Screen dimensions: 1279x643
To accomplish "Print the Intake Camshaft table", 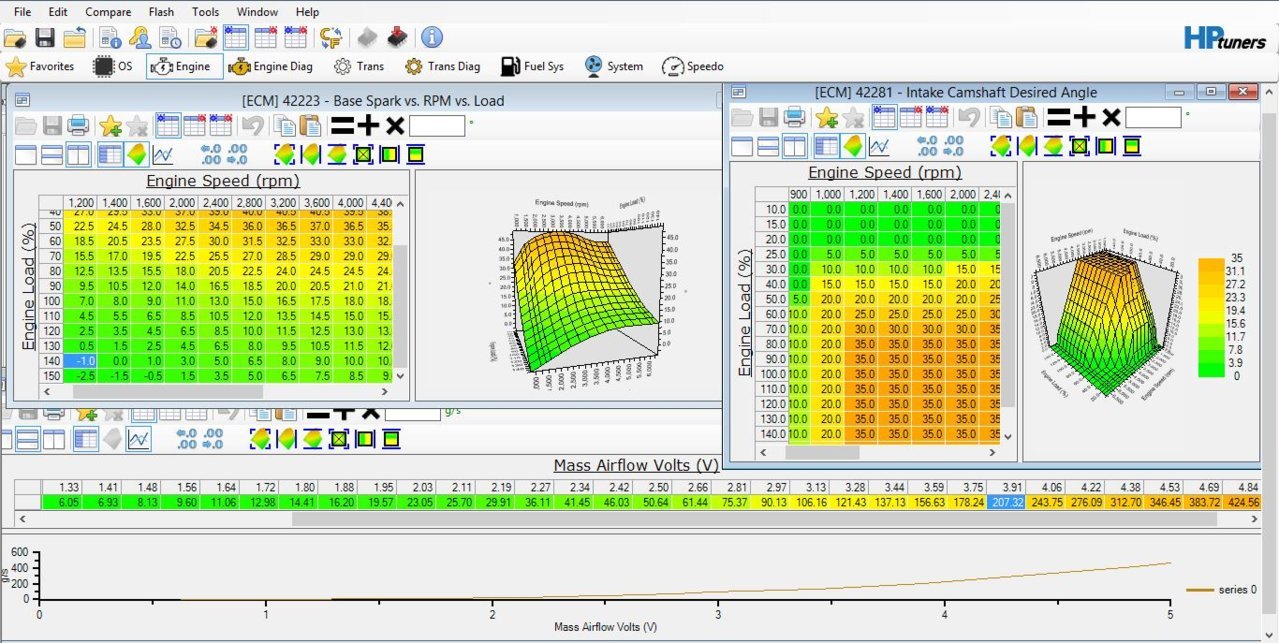I will coord(795,117).
